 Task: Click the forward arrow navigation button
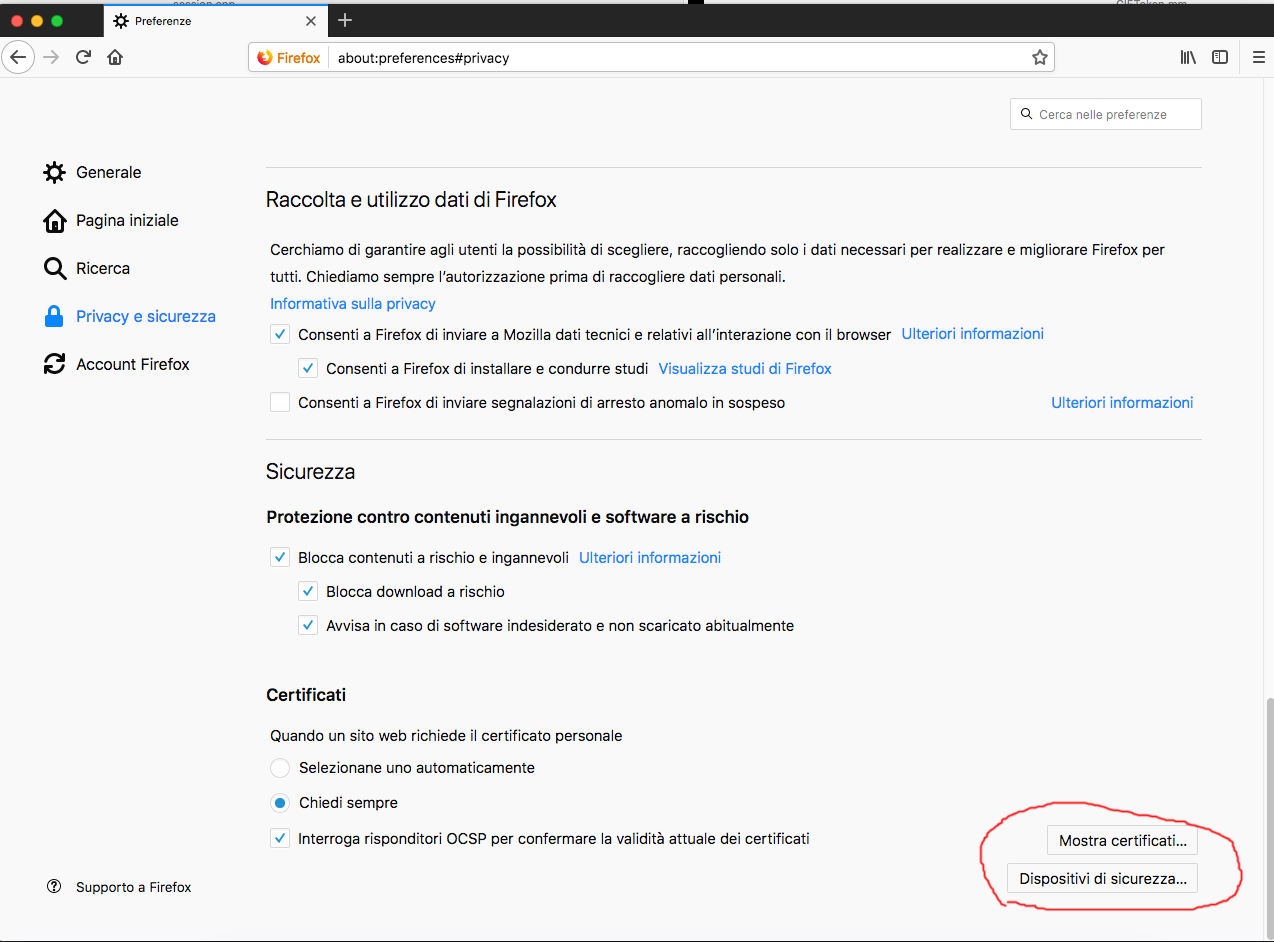coord(51,57)
